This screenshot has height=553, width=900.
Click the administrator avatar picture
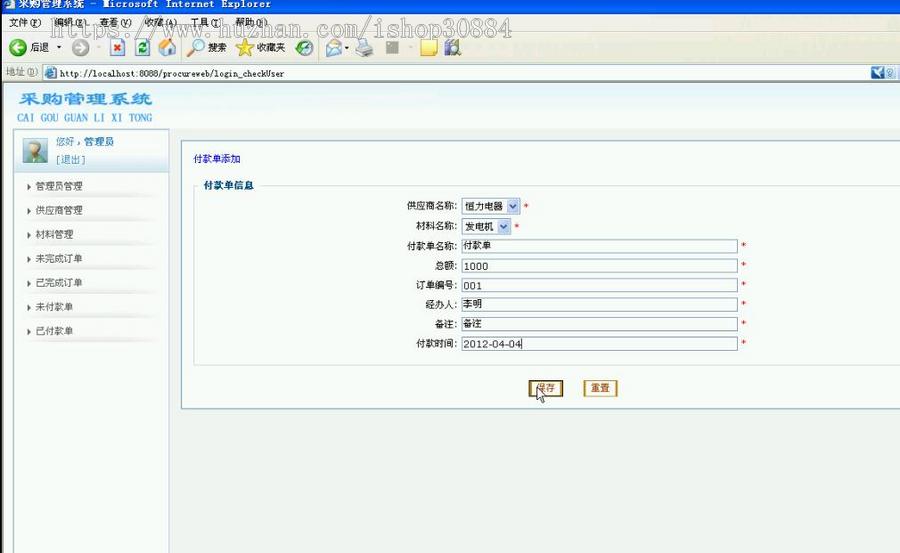click(35, 151)
